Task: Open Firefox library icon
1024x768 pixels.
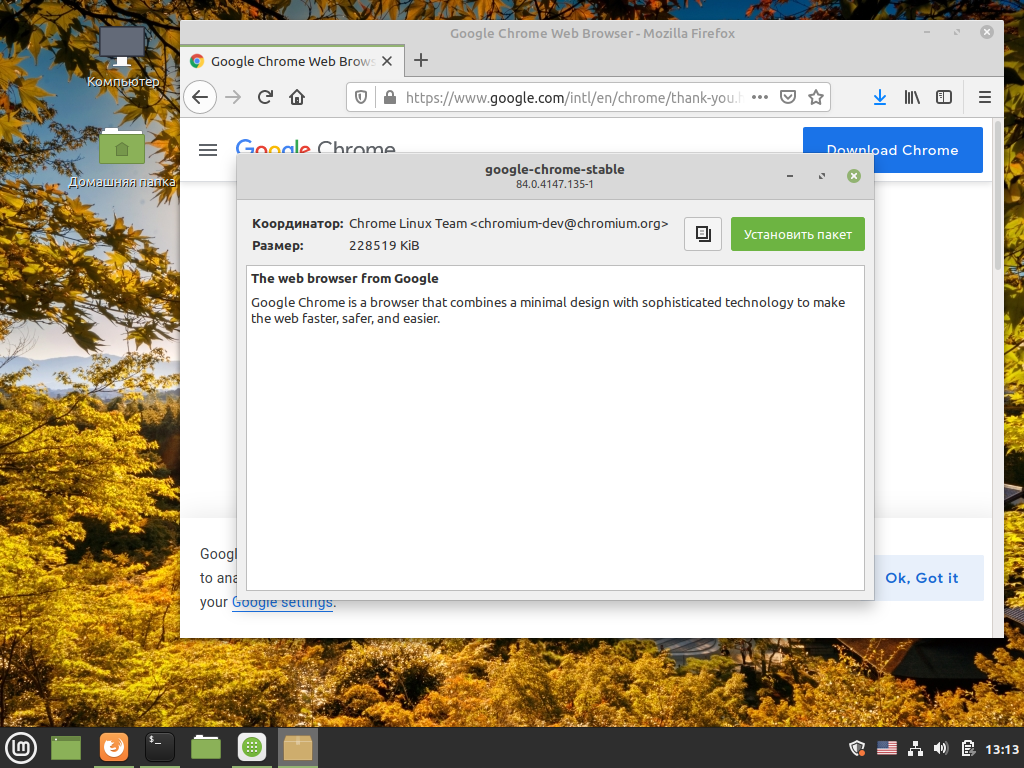Action: [x=912, y=97]
